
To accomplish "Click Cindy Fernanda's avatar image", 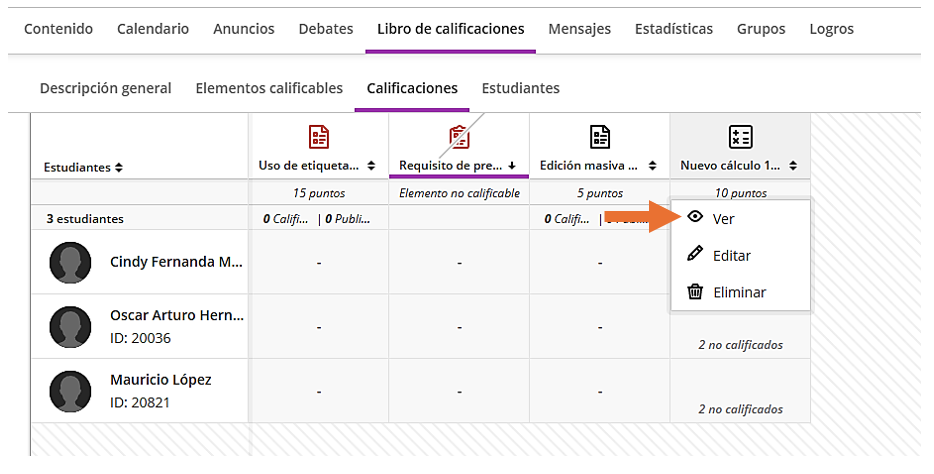I will pyautogui.click(x=70, y=262).
